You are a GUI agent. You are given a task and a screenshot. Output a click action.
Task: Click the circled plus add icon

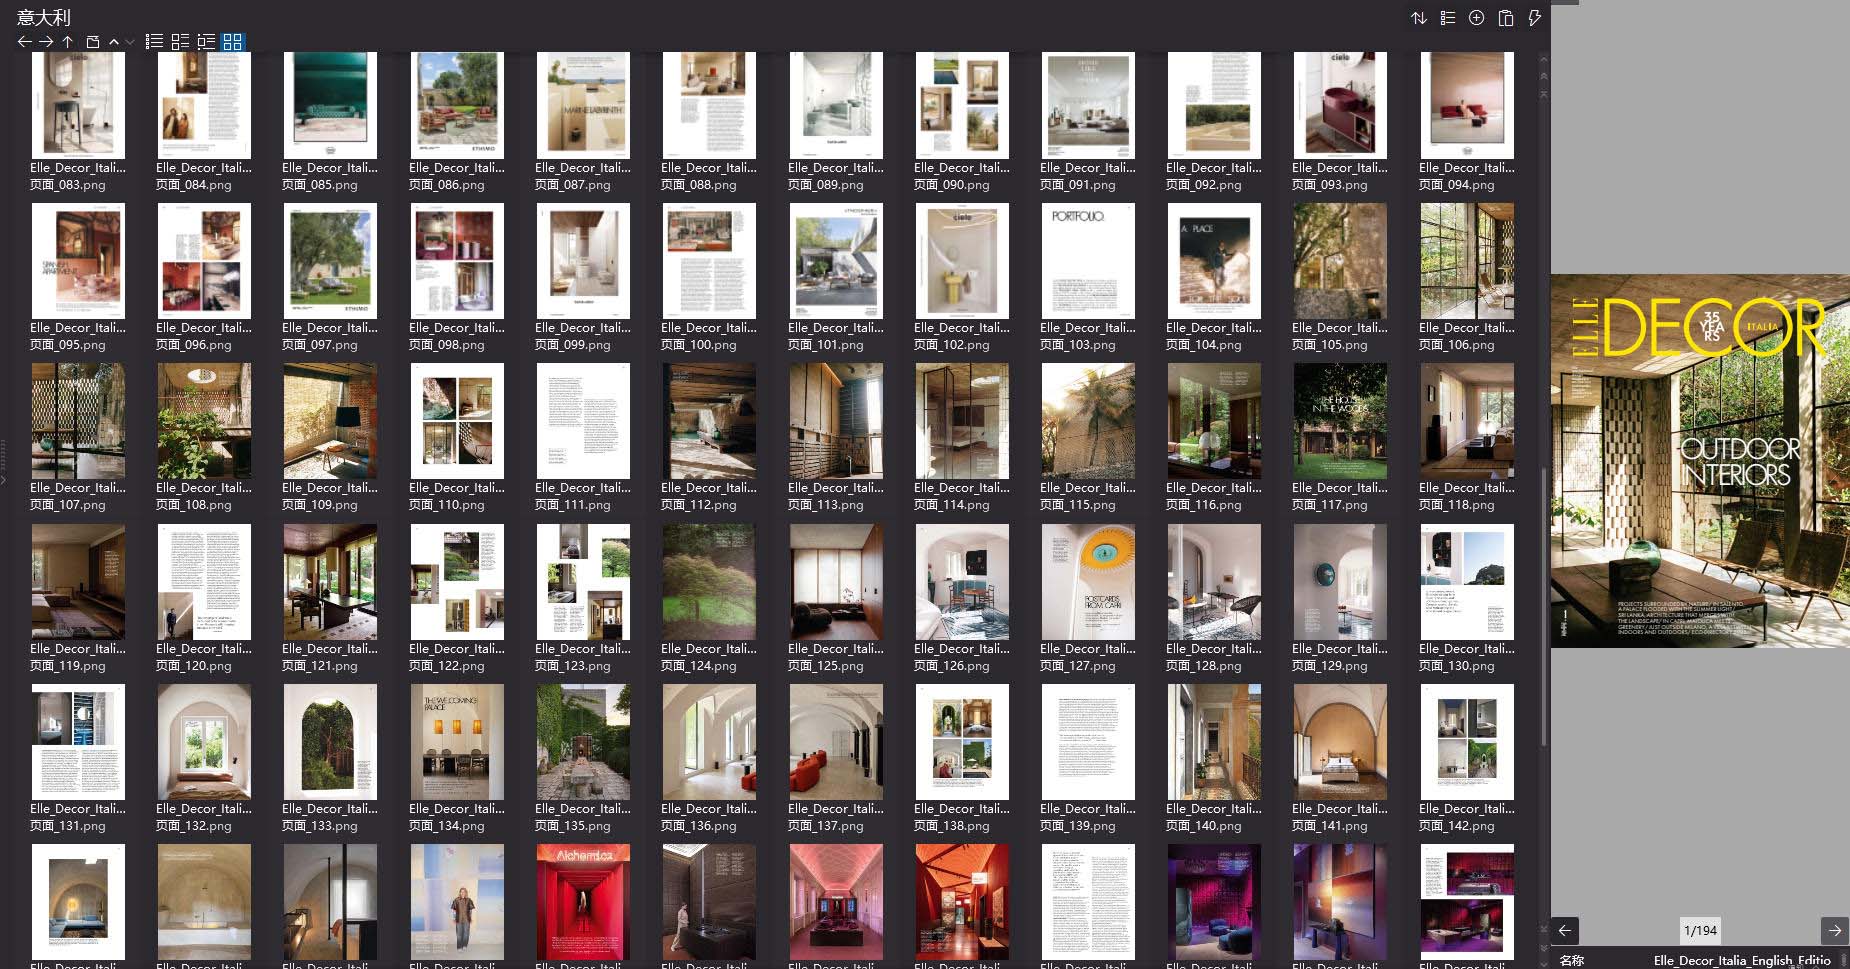pyautogui.click(x=1476, y=18)
